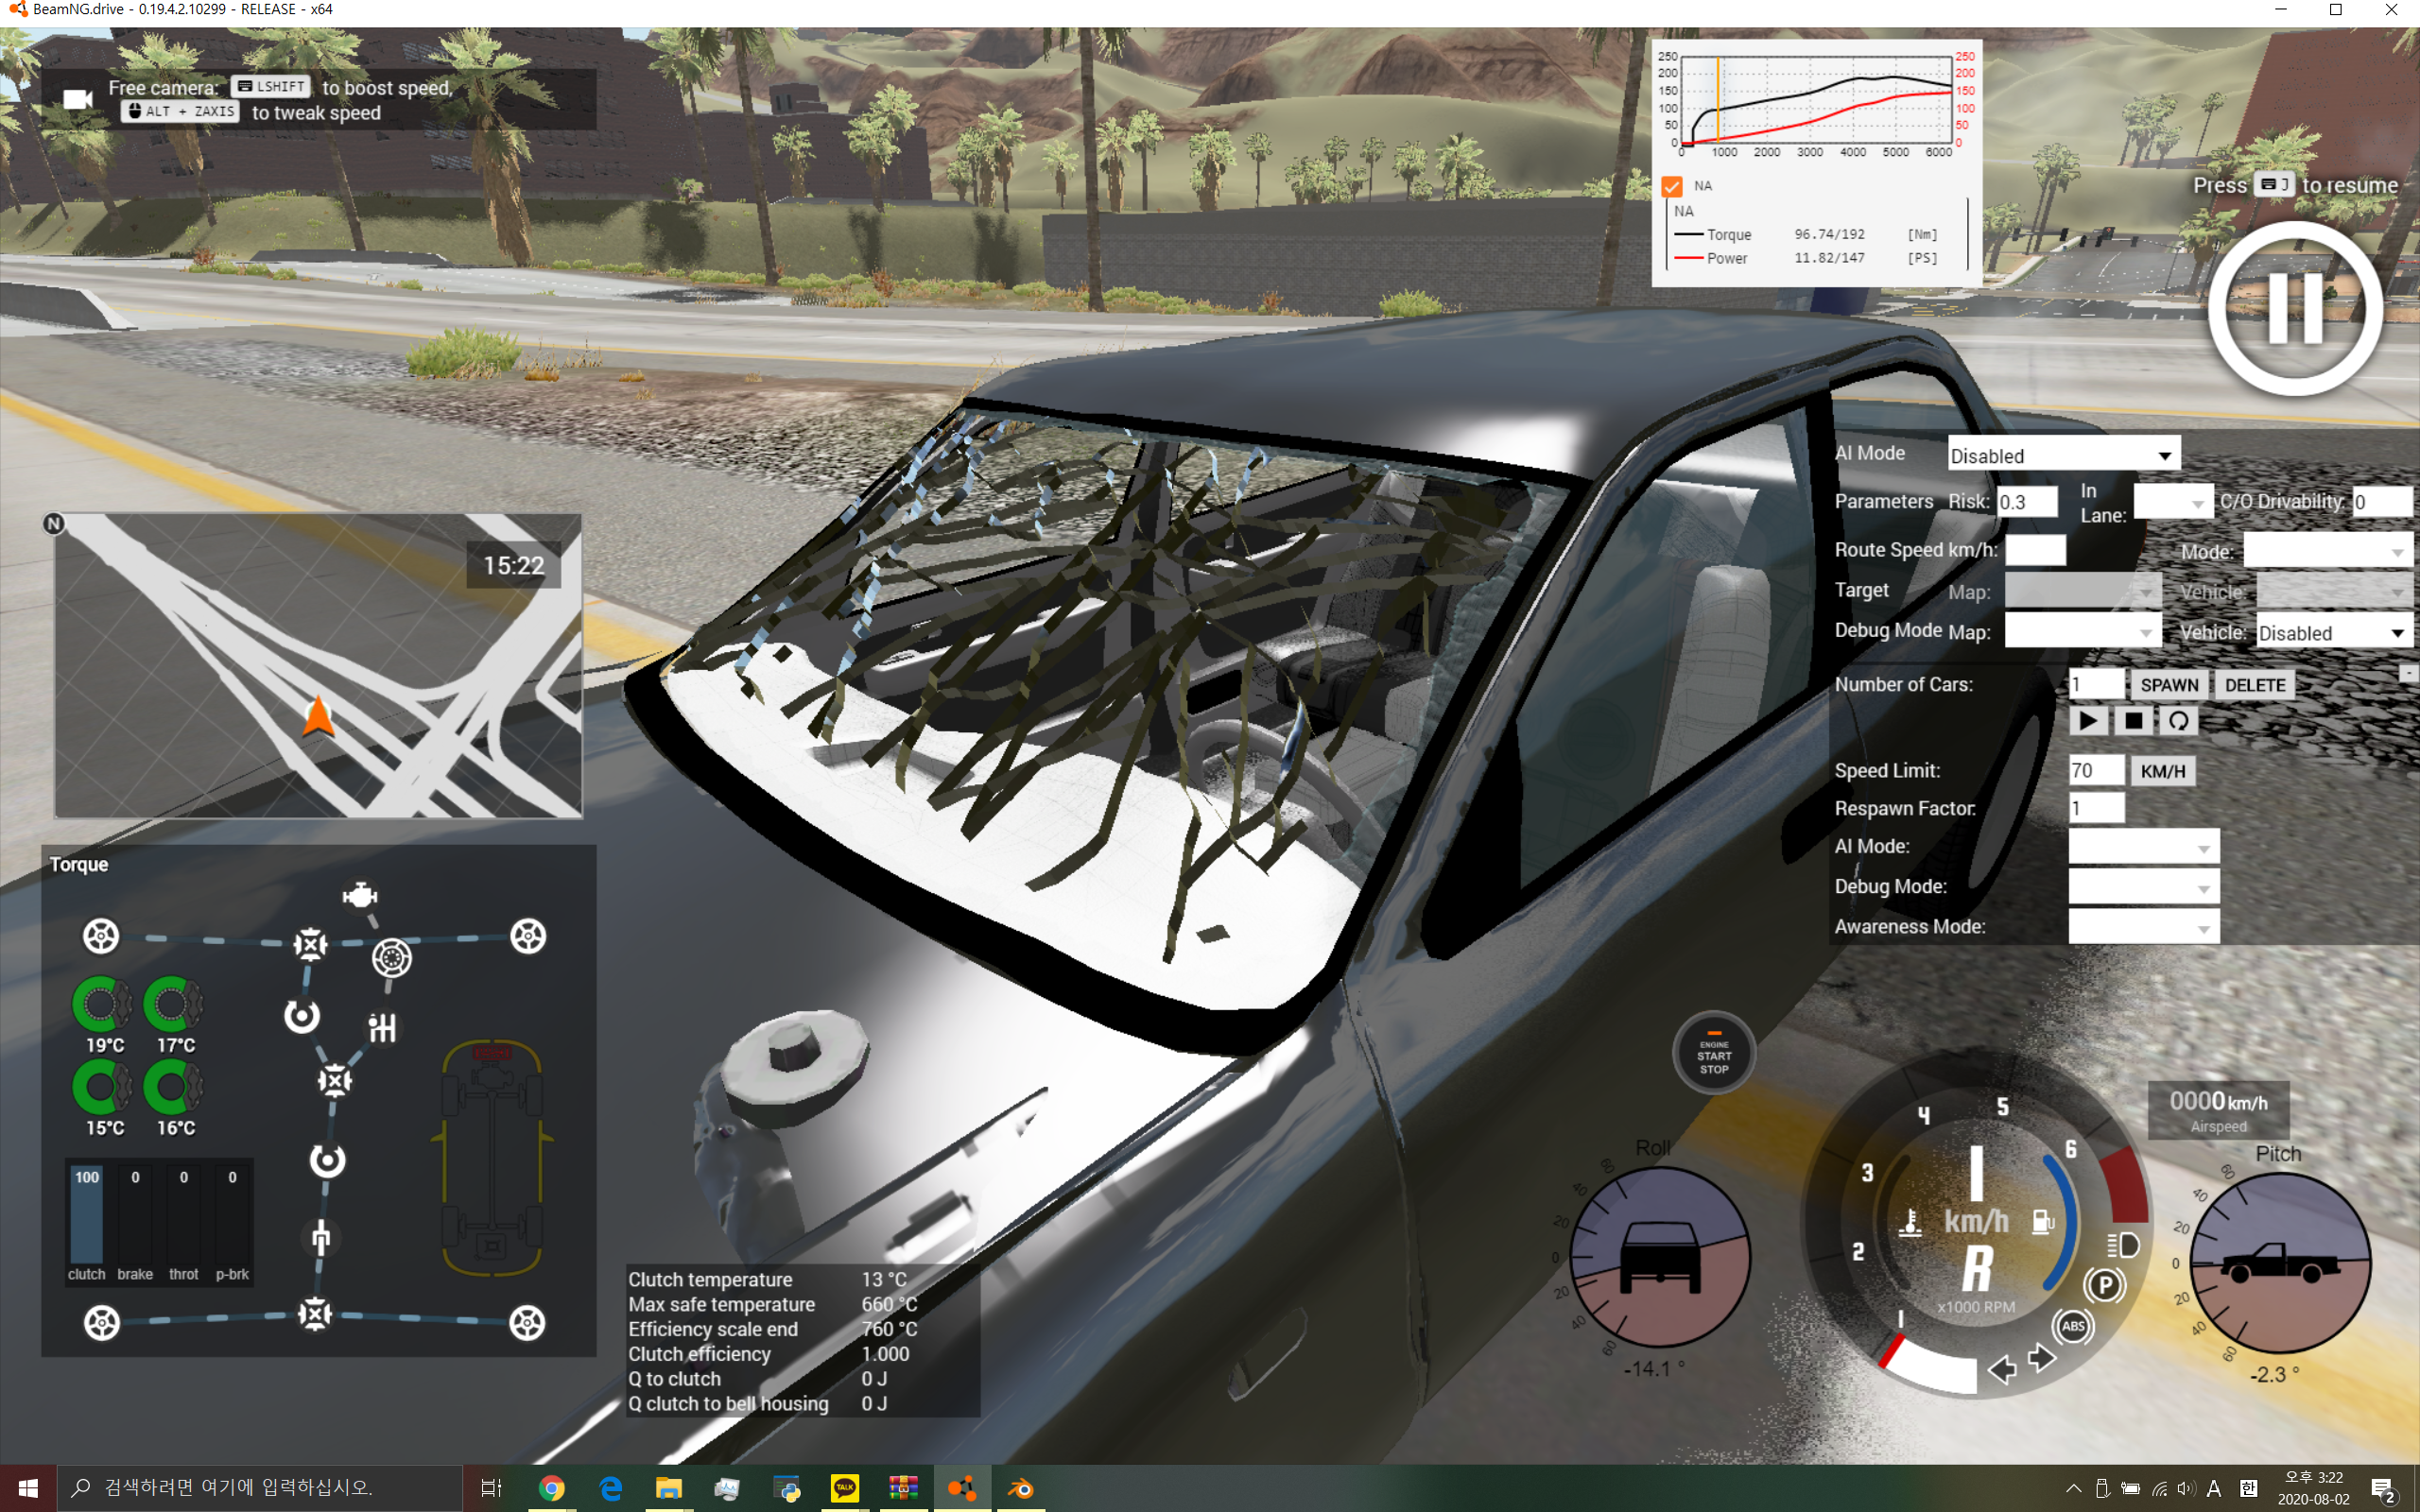Click the left turn signal arrow
This screenshot has height=1512, width=2420.
click(x=2002, y=1369)
